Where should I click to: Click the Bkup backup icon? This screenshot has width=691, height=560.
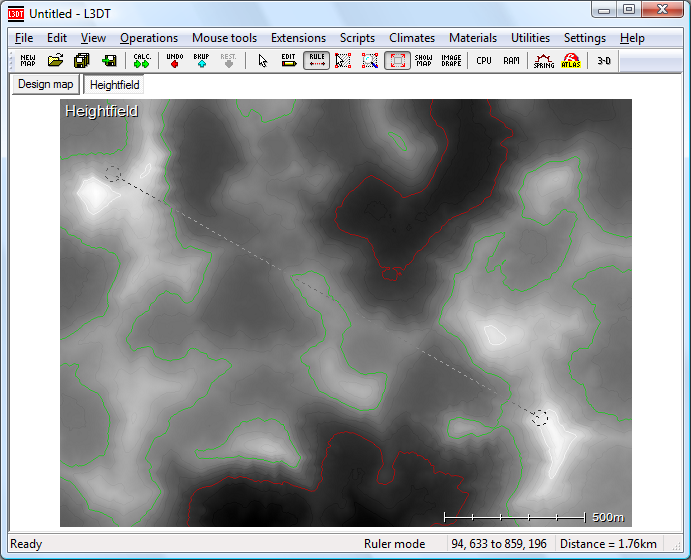coord(201,60)
